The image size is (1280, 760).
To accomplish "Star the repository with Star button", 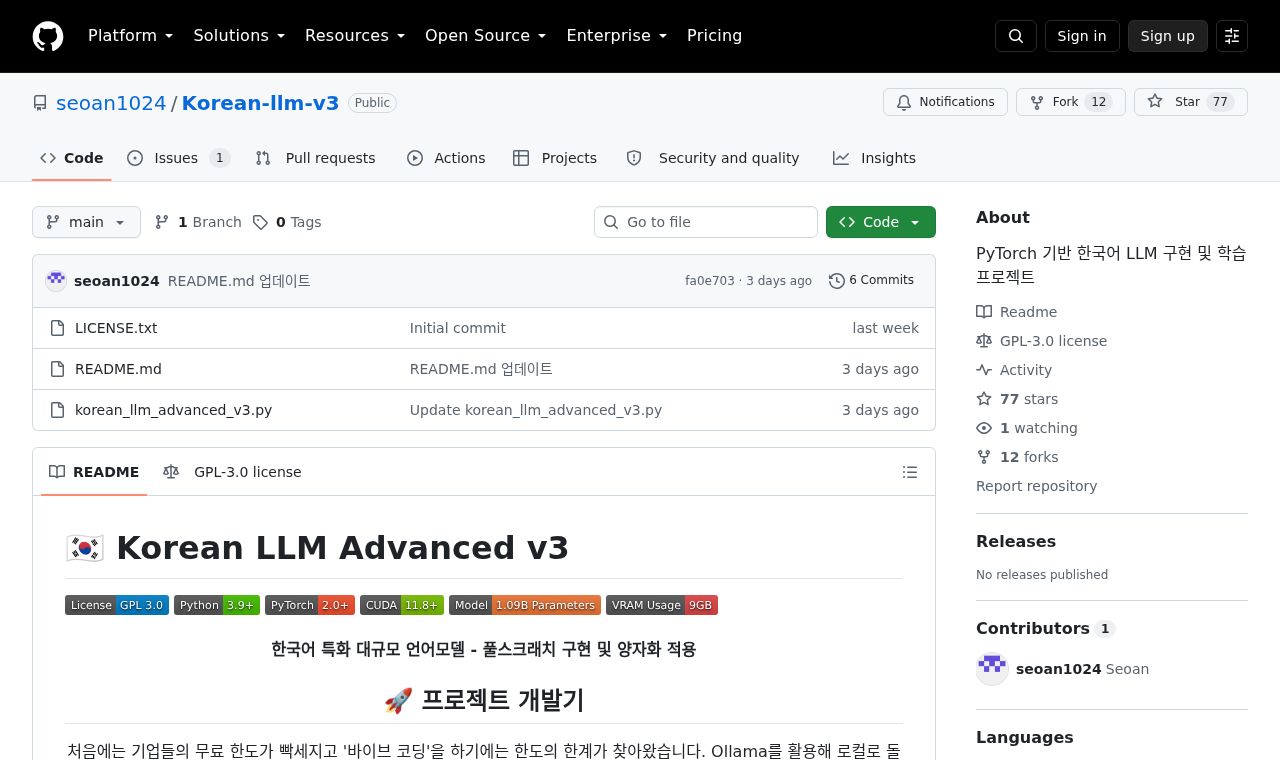I will point(1190,102).
